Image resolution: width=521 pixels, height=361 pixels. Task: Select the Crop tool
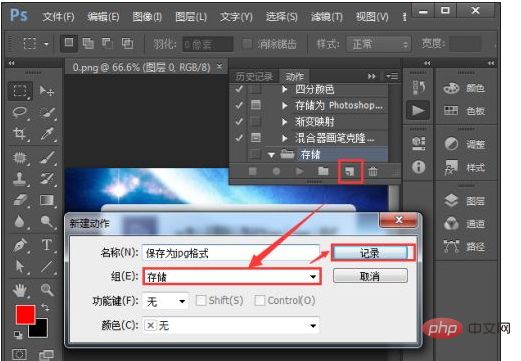[20, 134]
